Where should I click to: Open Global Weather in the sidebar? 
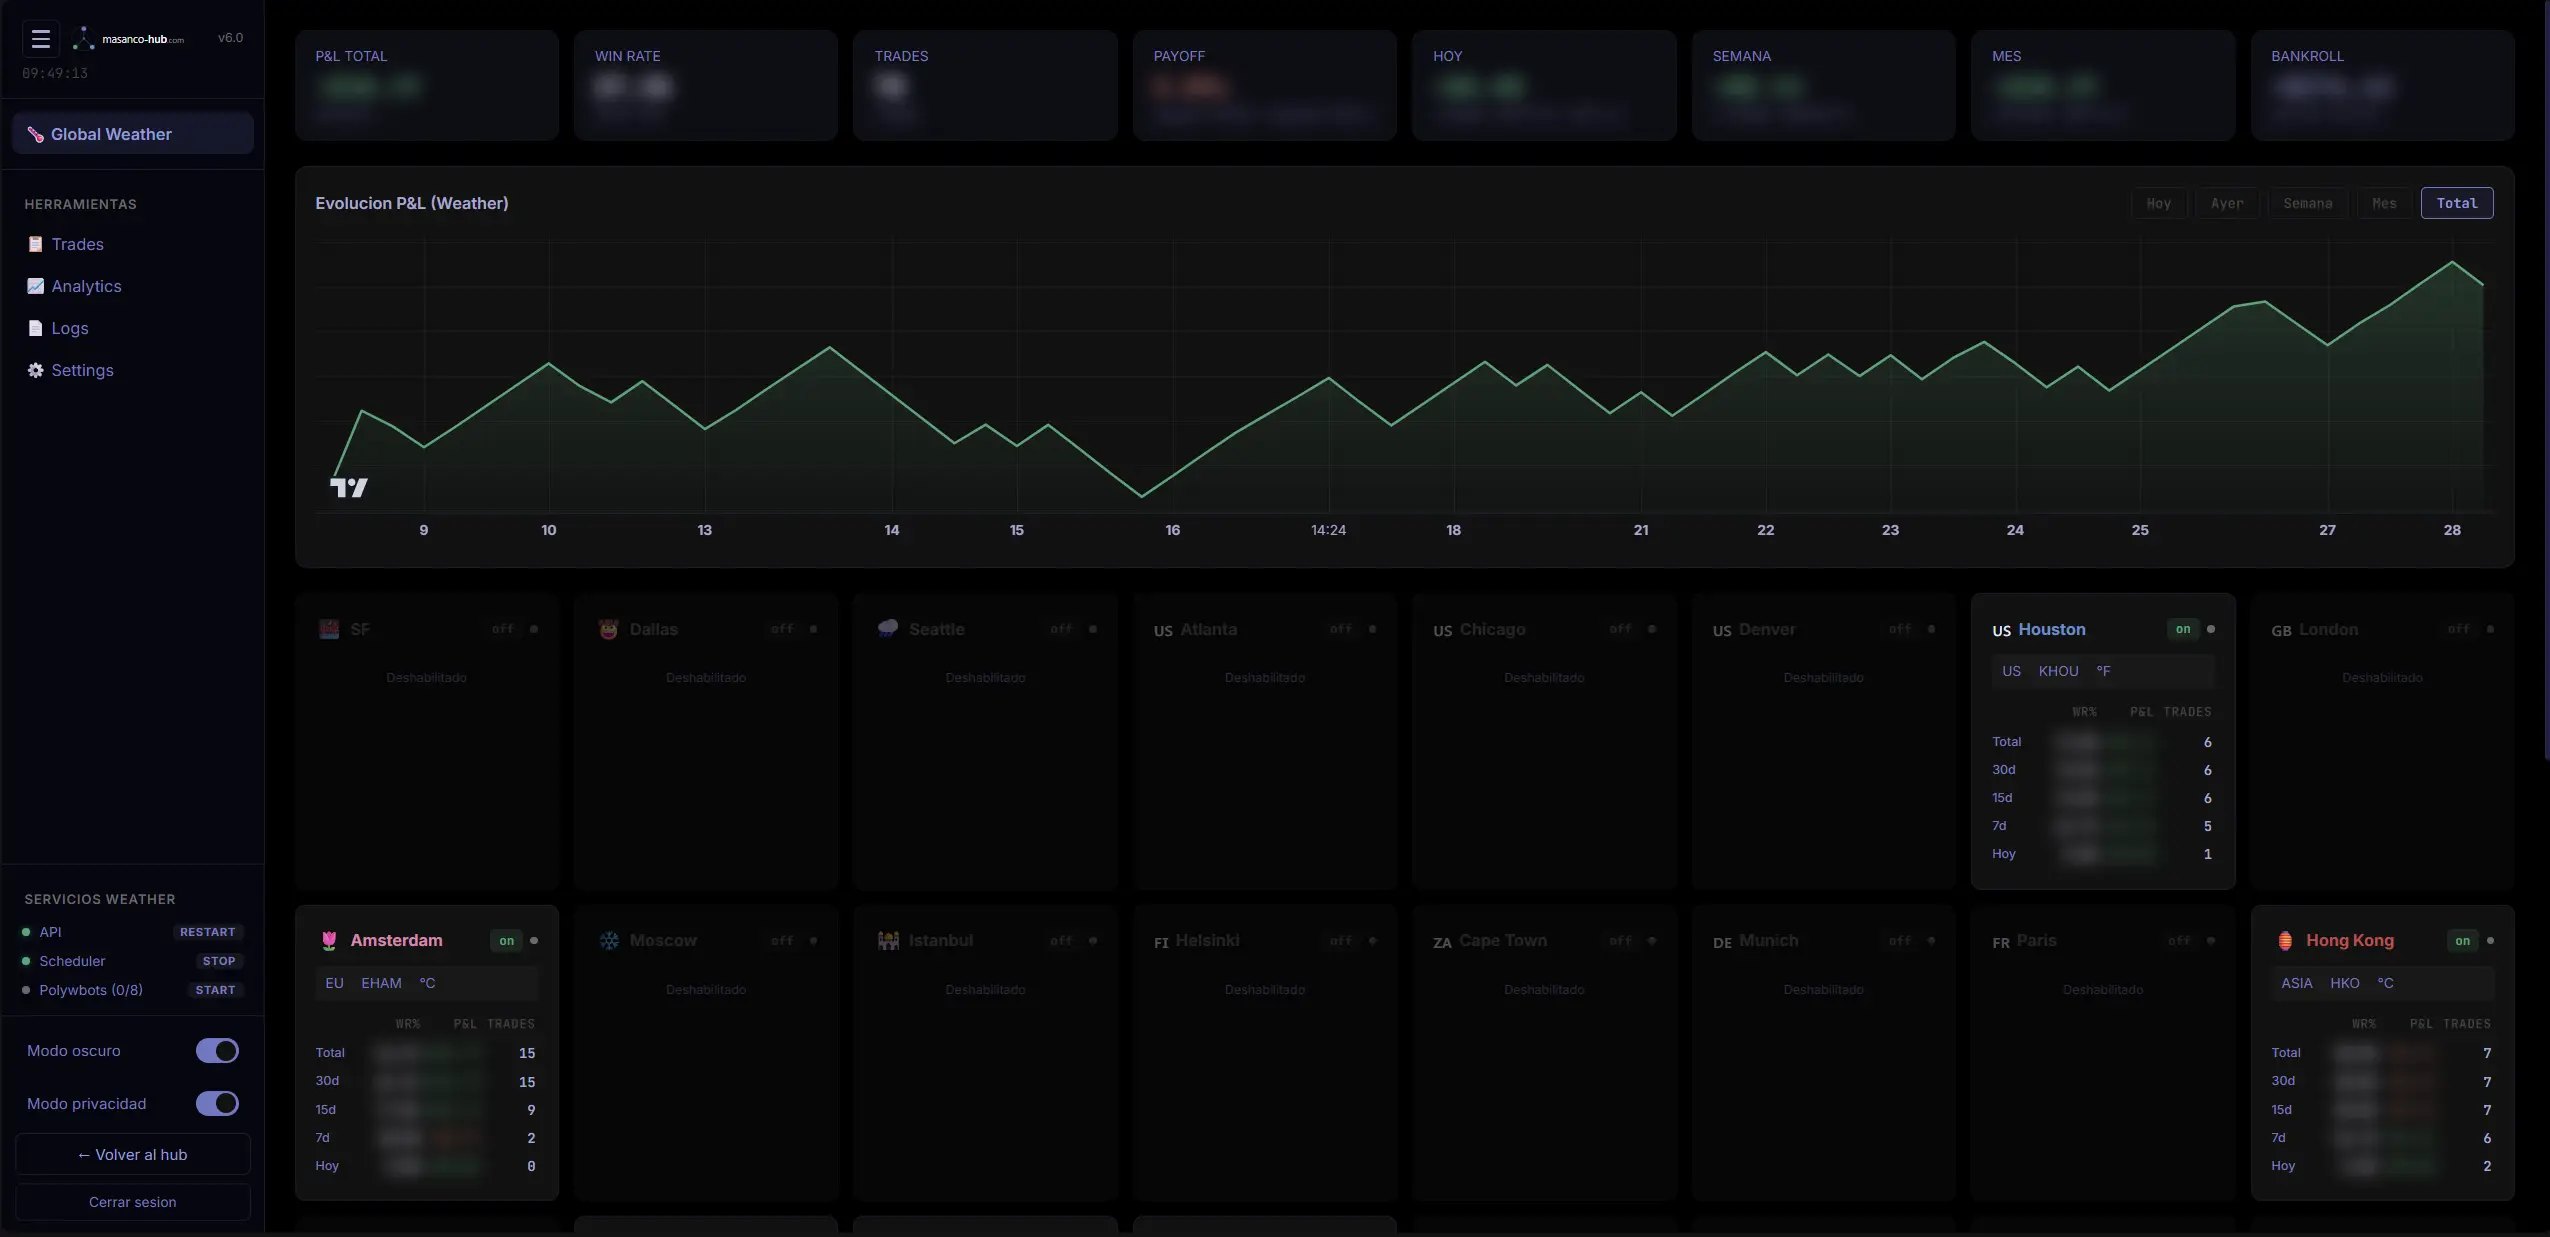tap(133, 134)
